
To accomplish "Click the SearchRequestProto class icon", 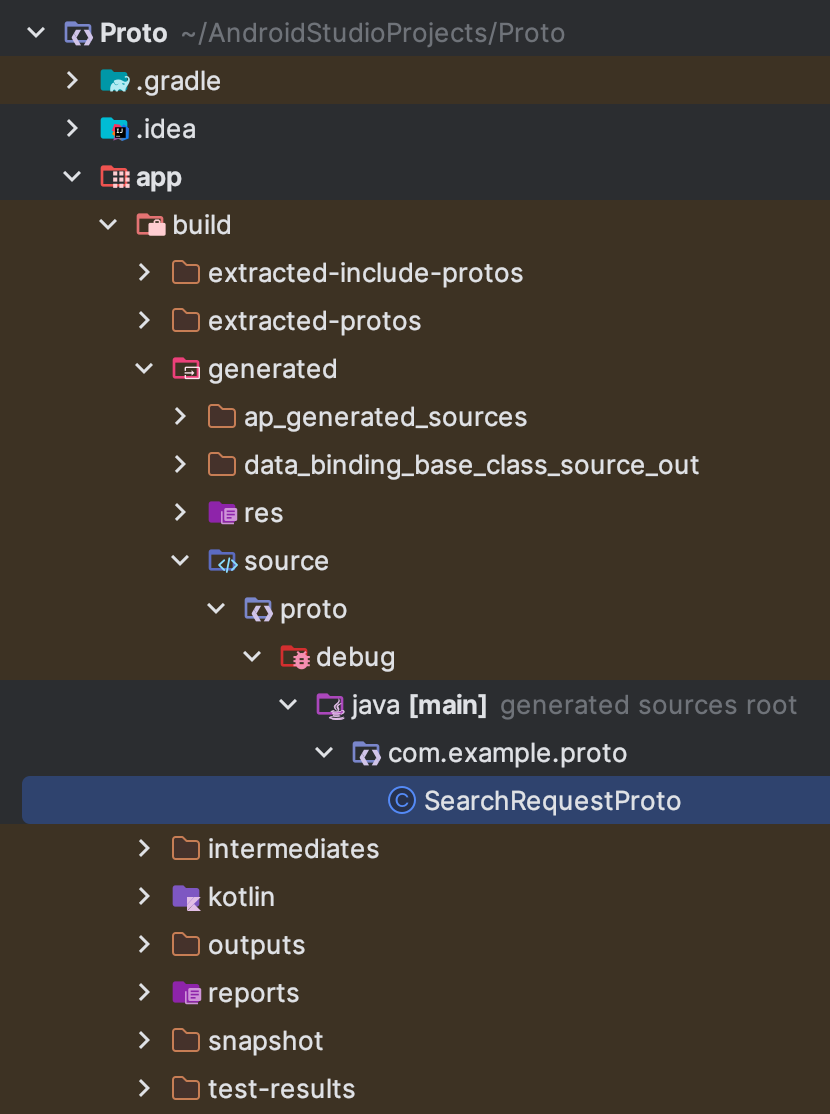I will pos(401,801).
